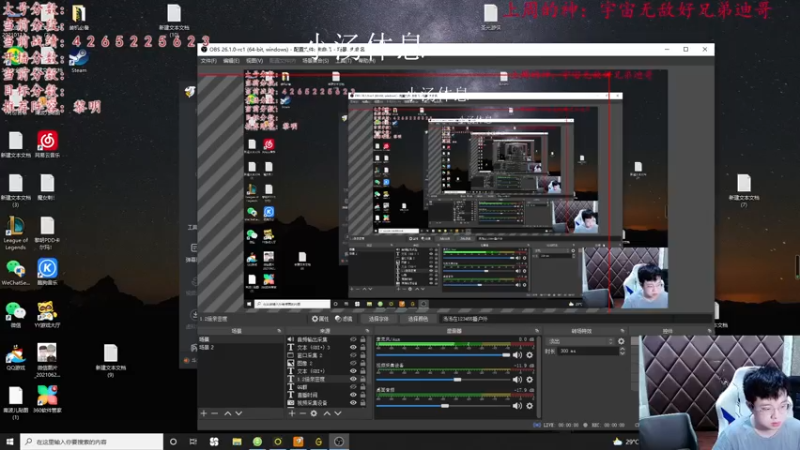The image size is (800, 450).
Task: Open settings gear for 桌面音频 channel
Action: 530,406
